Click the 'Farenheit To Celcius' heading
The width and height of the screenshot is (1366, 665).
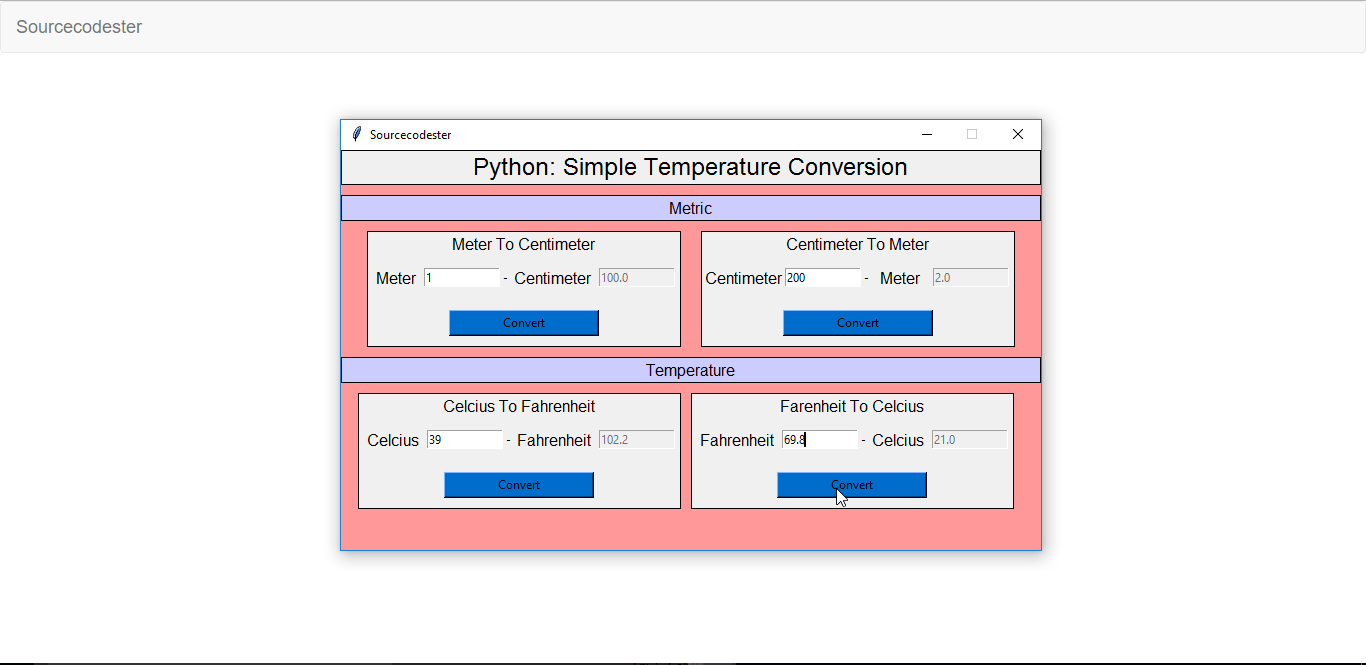tap(852, 407)
